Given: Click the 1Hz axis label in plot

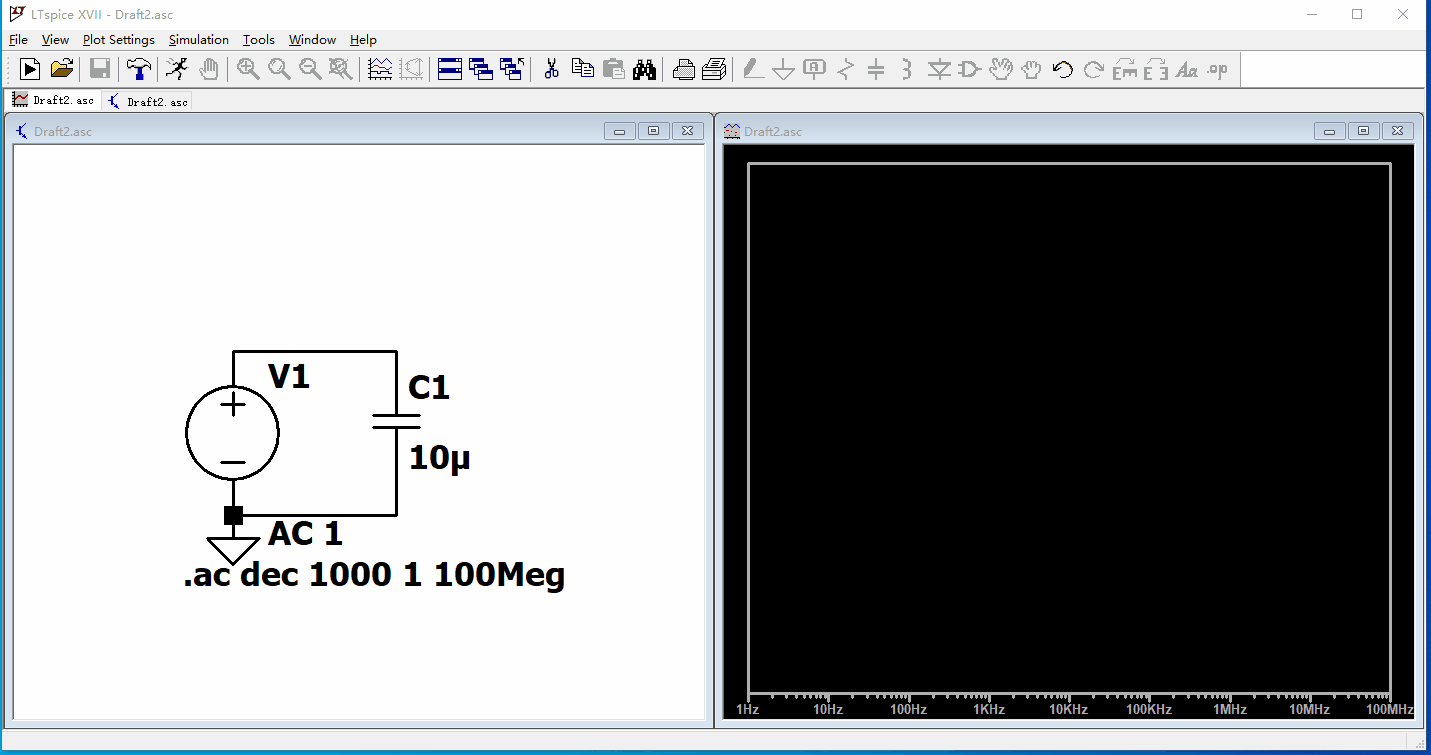Looking at the screenshot, I should coord(747,709).
